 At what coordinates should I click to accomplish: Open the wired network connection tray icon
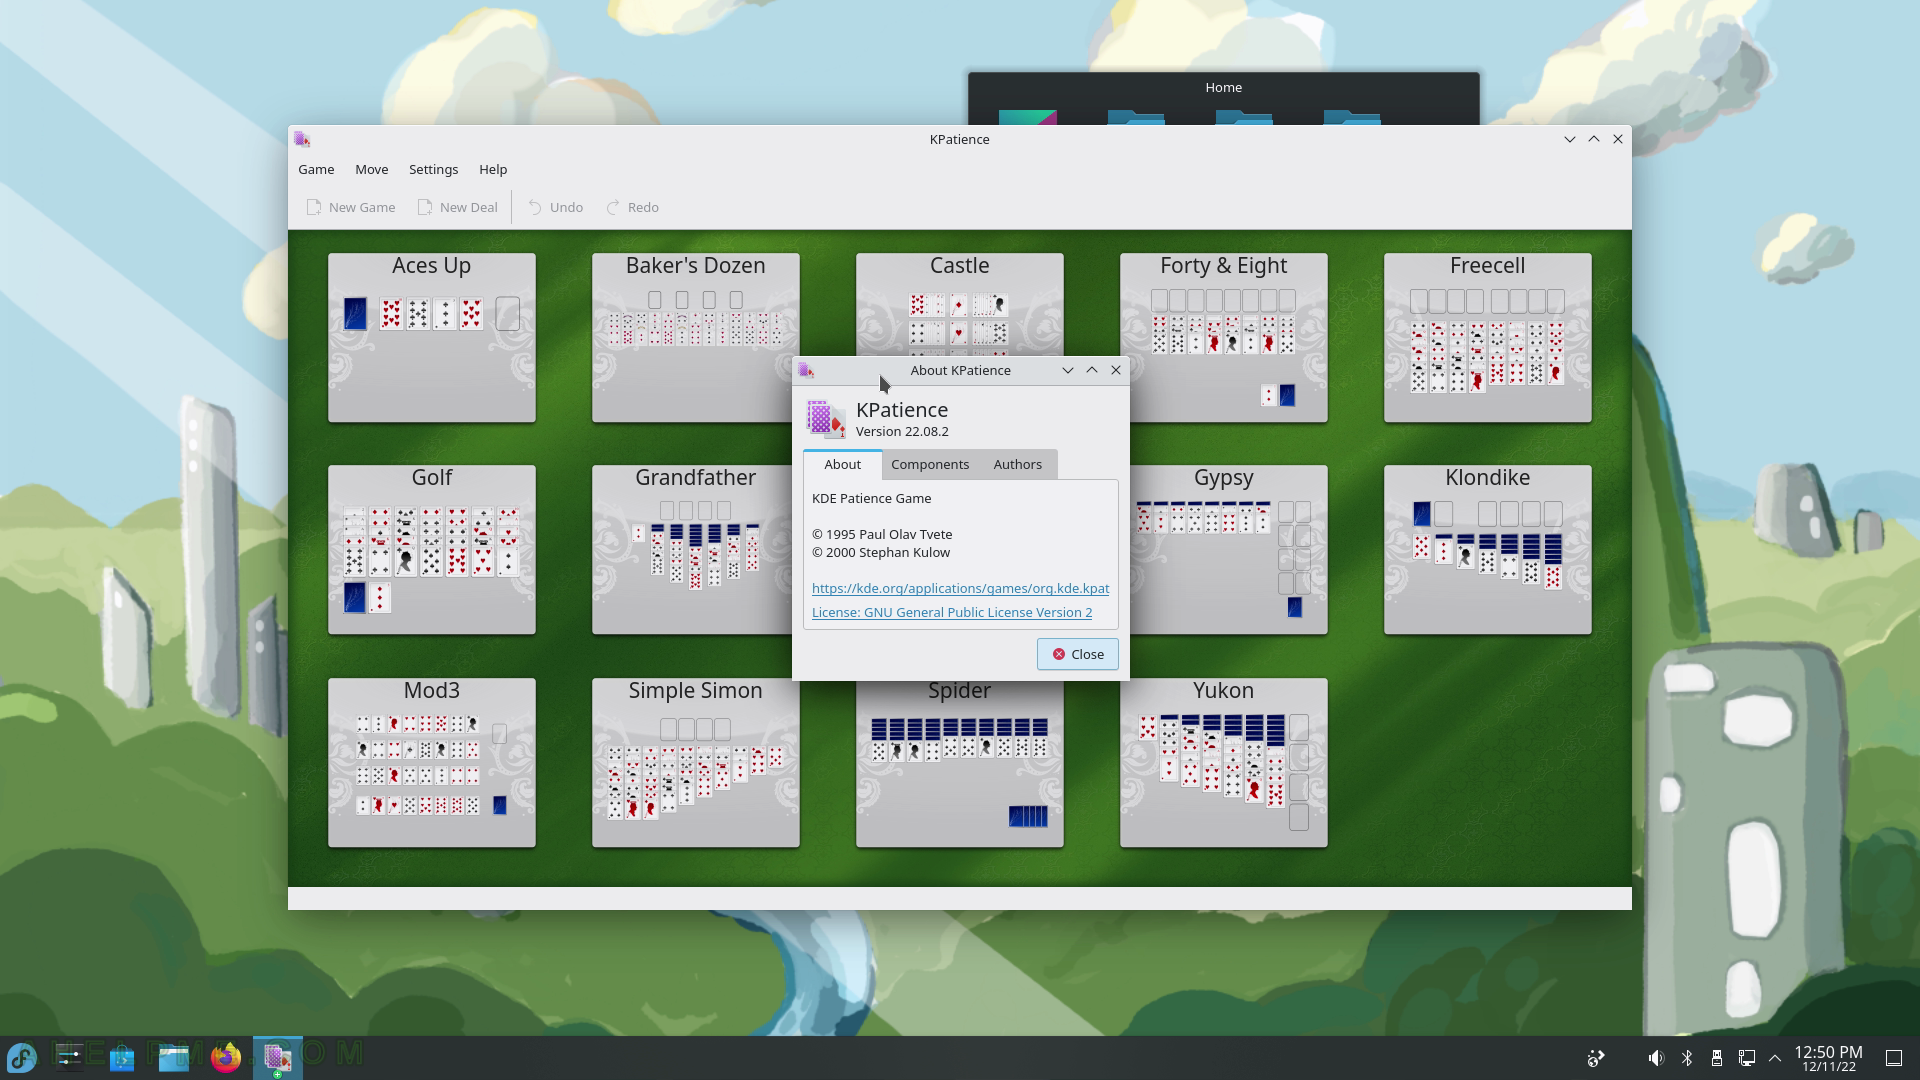1747,1058
